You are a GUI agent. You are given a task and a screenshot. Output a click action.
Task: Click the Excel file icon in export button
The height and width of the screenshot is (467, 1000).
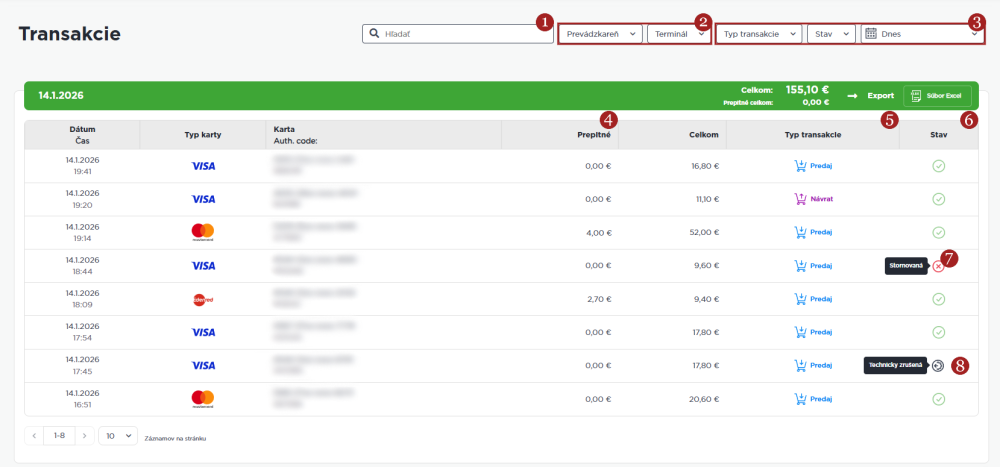tap(916, 96)
